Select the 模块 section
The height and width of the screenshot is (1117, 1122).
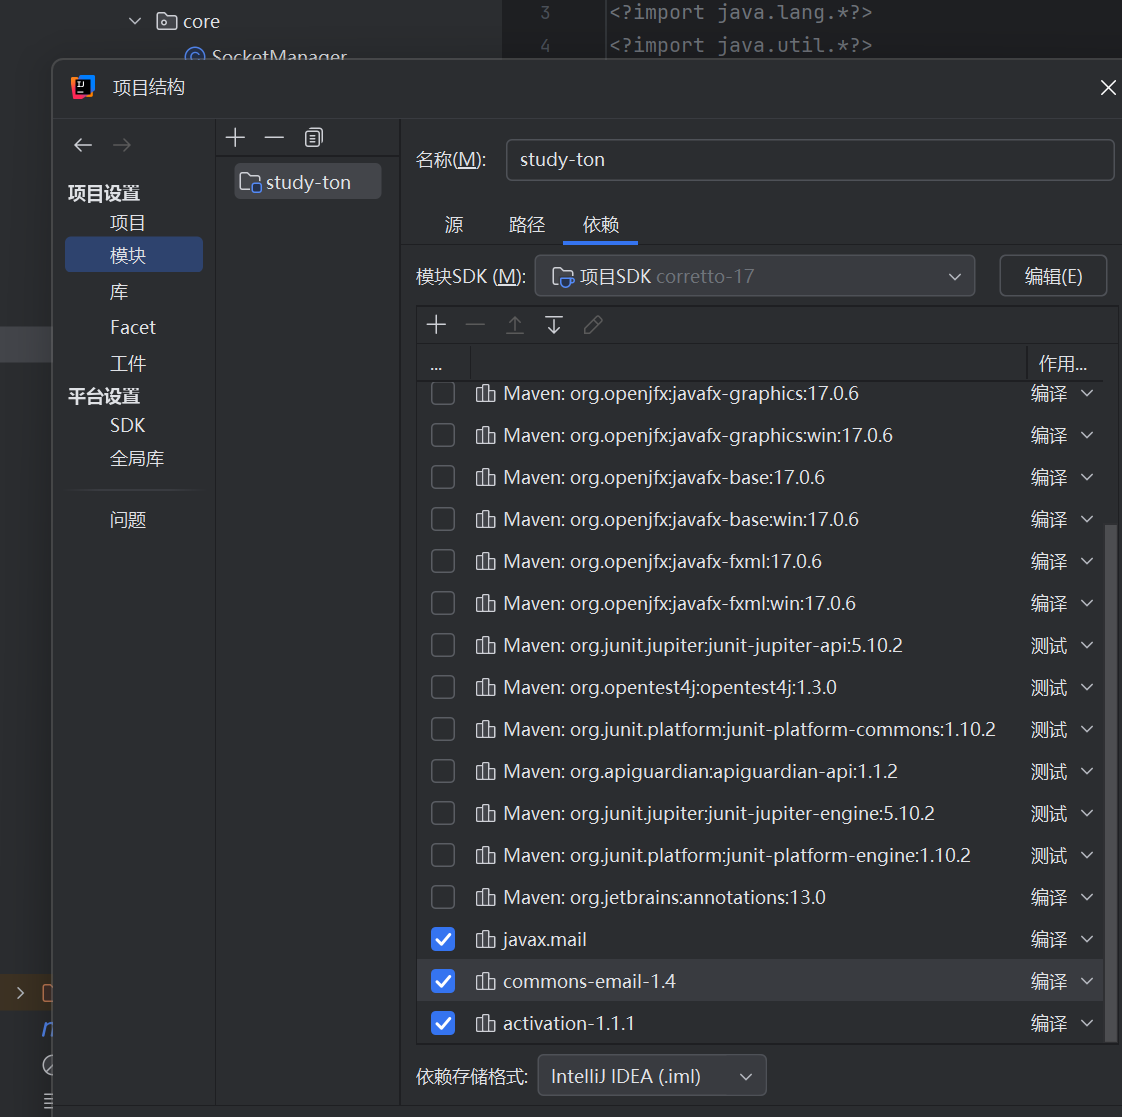point(134,255)
